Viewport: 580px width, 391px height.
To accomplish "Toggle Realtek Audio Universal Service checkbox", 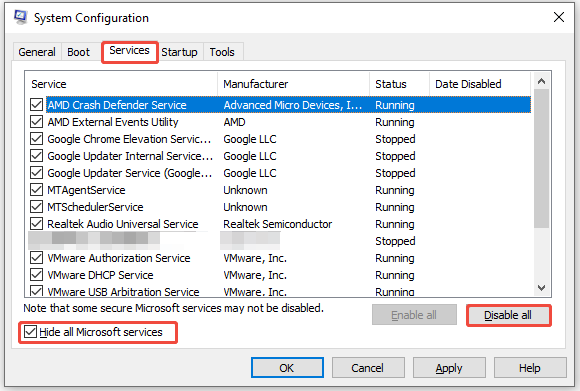I will (x=36, y=224).
